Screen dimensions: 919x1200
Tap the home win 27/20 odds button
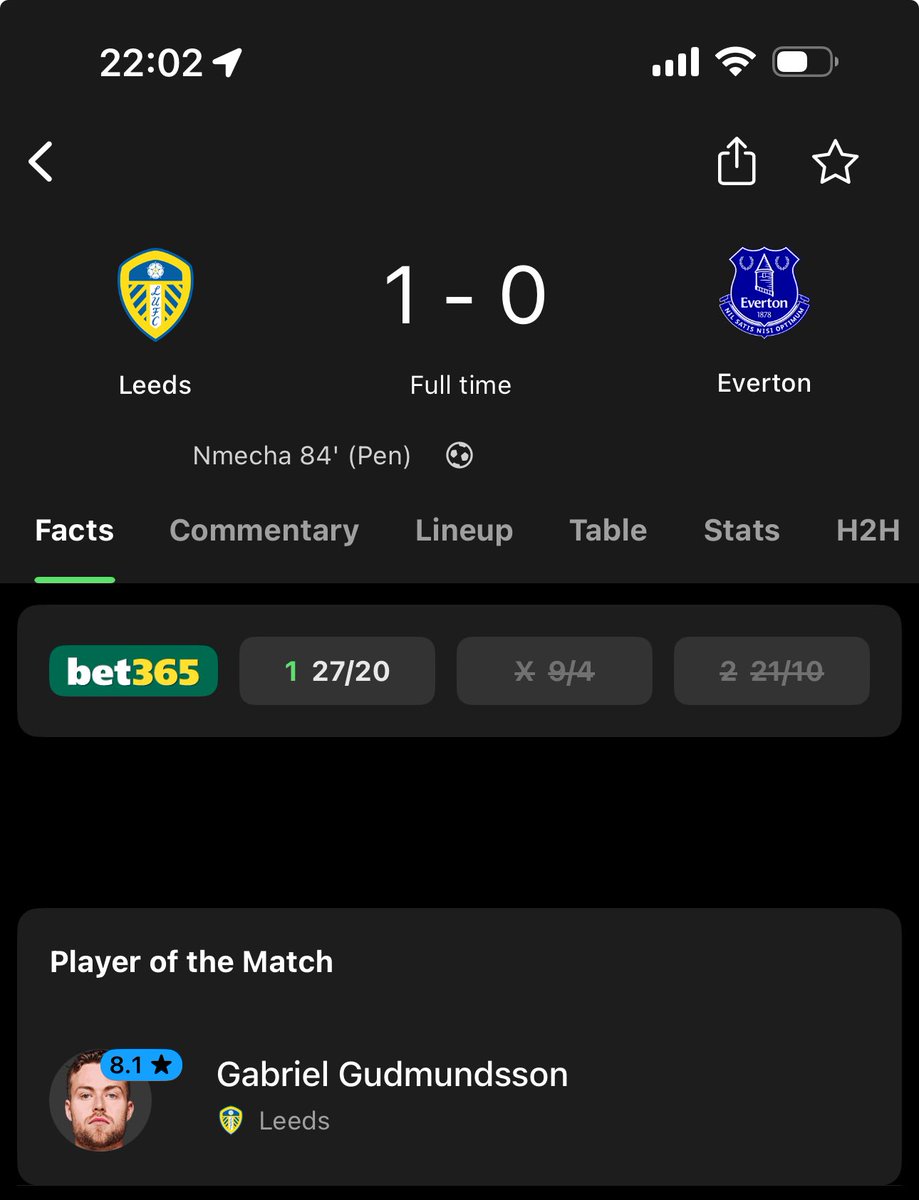[x=337, y=671]
